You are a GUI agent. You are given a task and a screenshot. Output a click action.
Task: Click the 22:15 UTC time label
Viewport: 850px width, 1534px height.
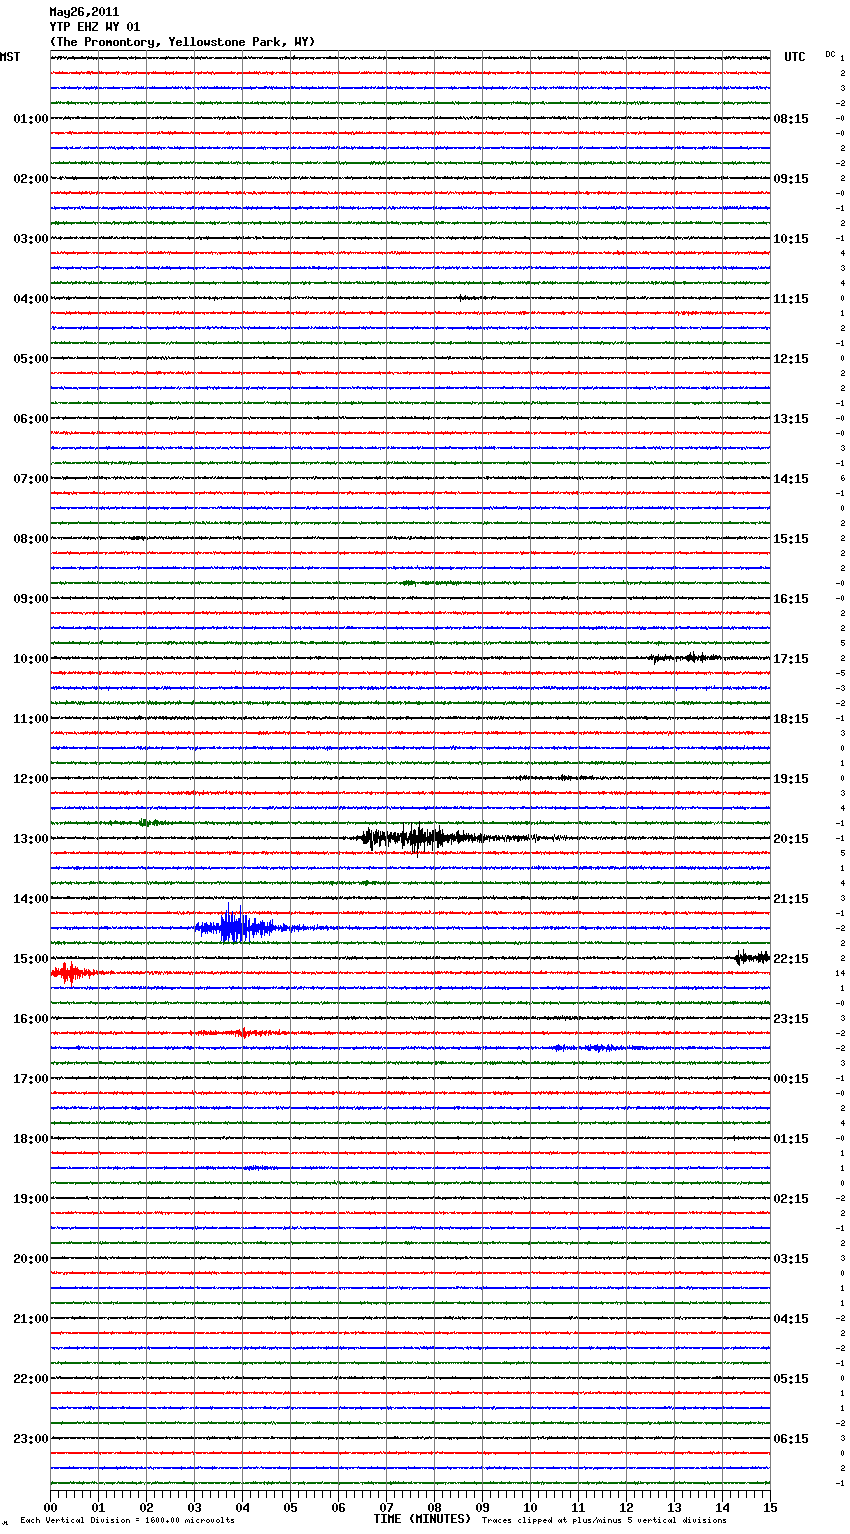click(791, 959)
